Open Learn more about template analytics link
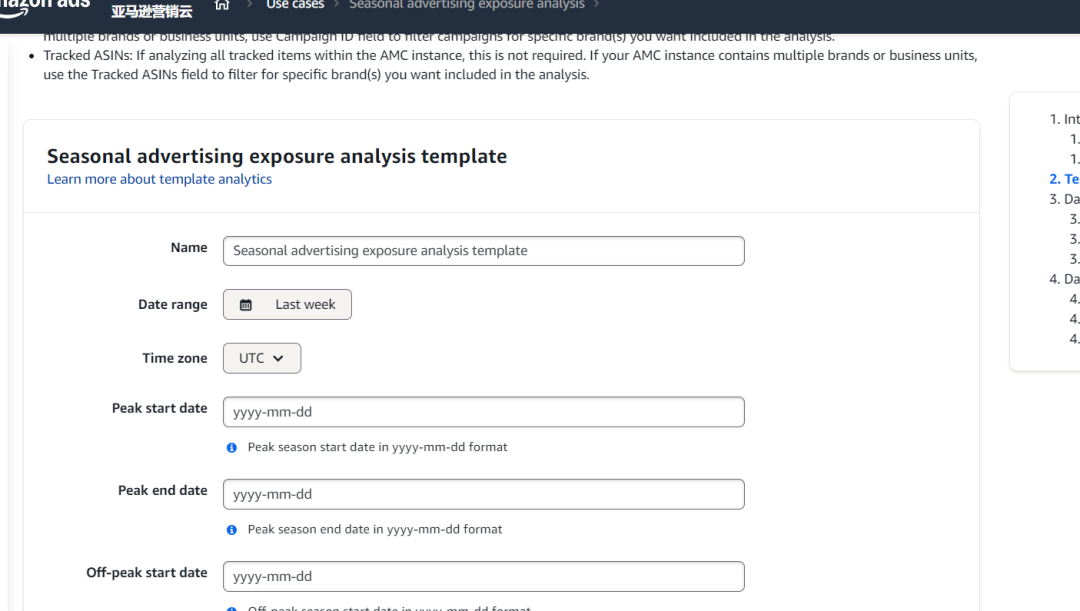 [x=159, y=179]
